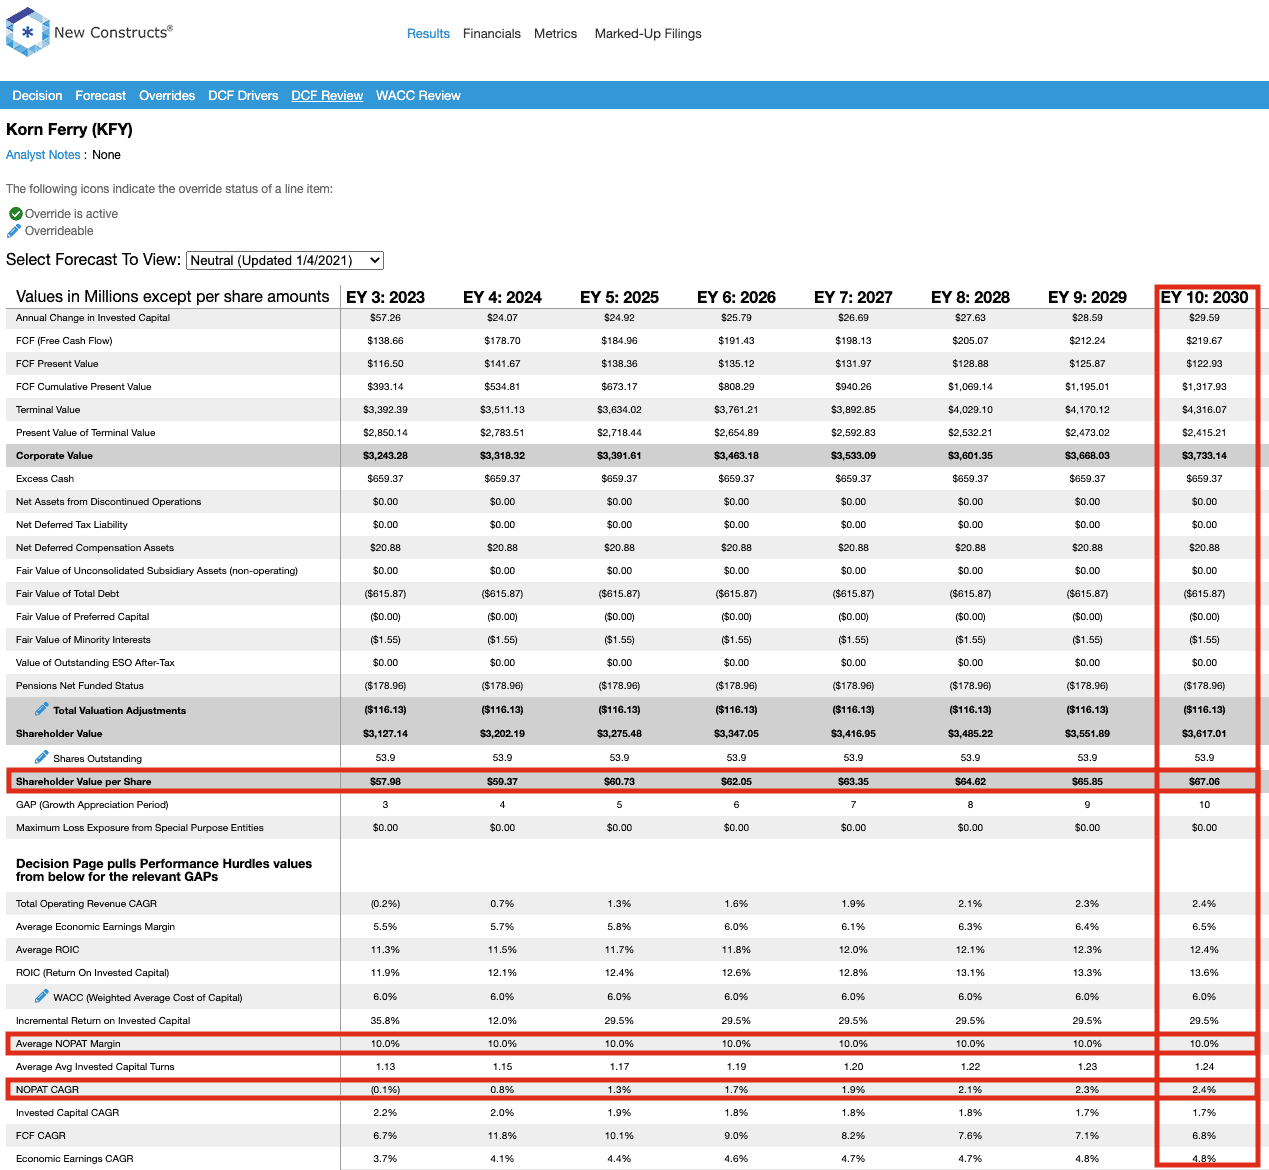
Task: Click the Annual Change in Invested Capital row label
Action: tap(93, 318)
